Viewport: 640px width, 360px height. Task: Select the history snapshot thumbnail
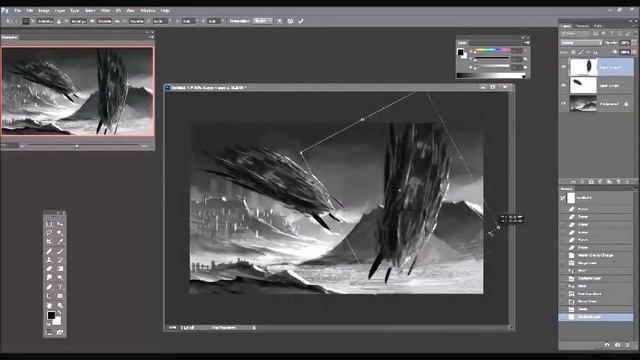click(x=571, y=198)
